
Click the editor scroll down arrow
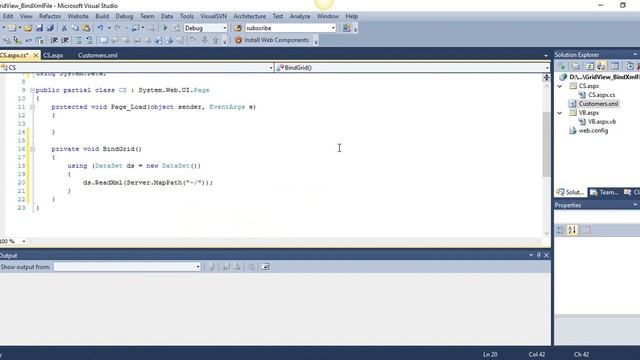tap(547, 233)
